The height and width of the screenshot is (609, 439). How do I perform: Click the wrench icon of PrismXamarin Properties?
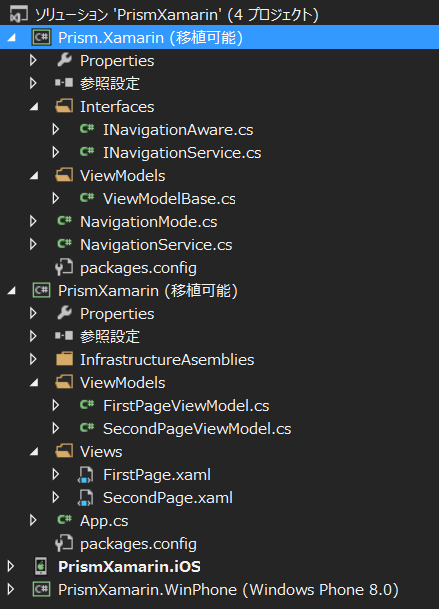[64, 313]
